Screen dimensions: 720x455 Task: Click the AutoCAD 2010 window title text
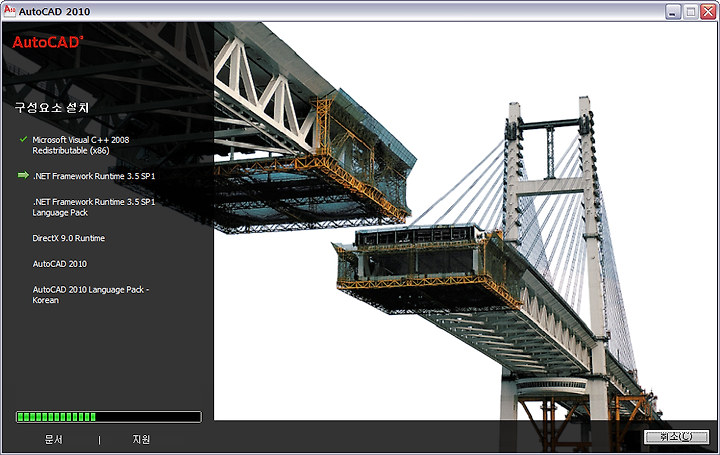click(x=54, y=11)
